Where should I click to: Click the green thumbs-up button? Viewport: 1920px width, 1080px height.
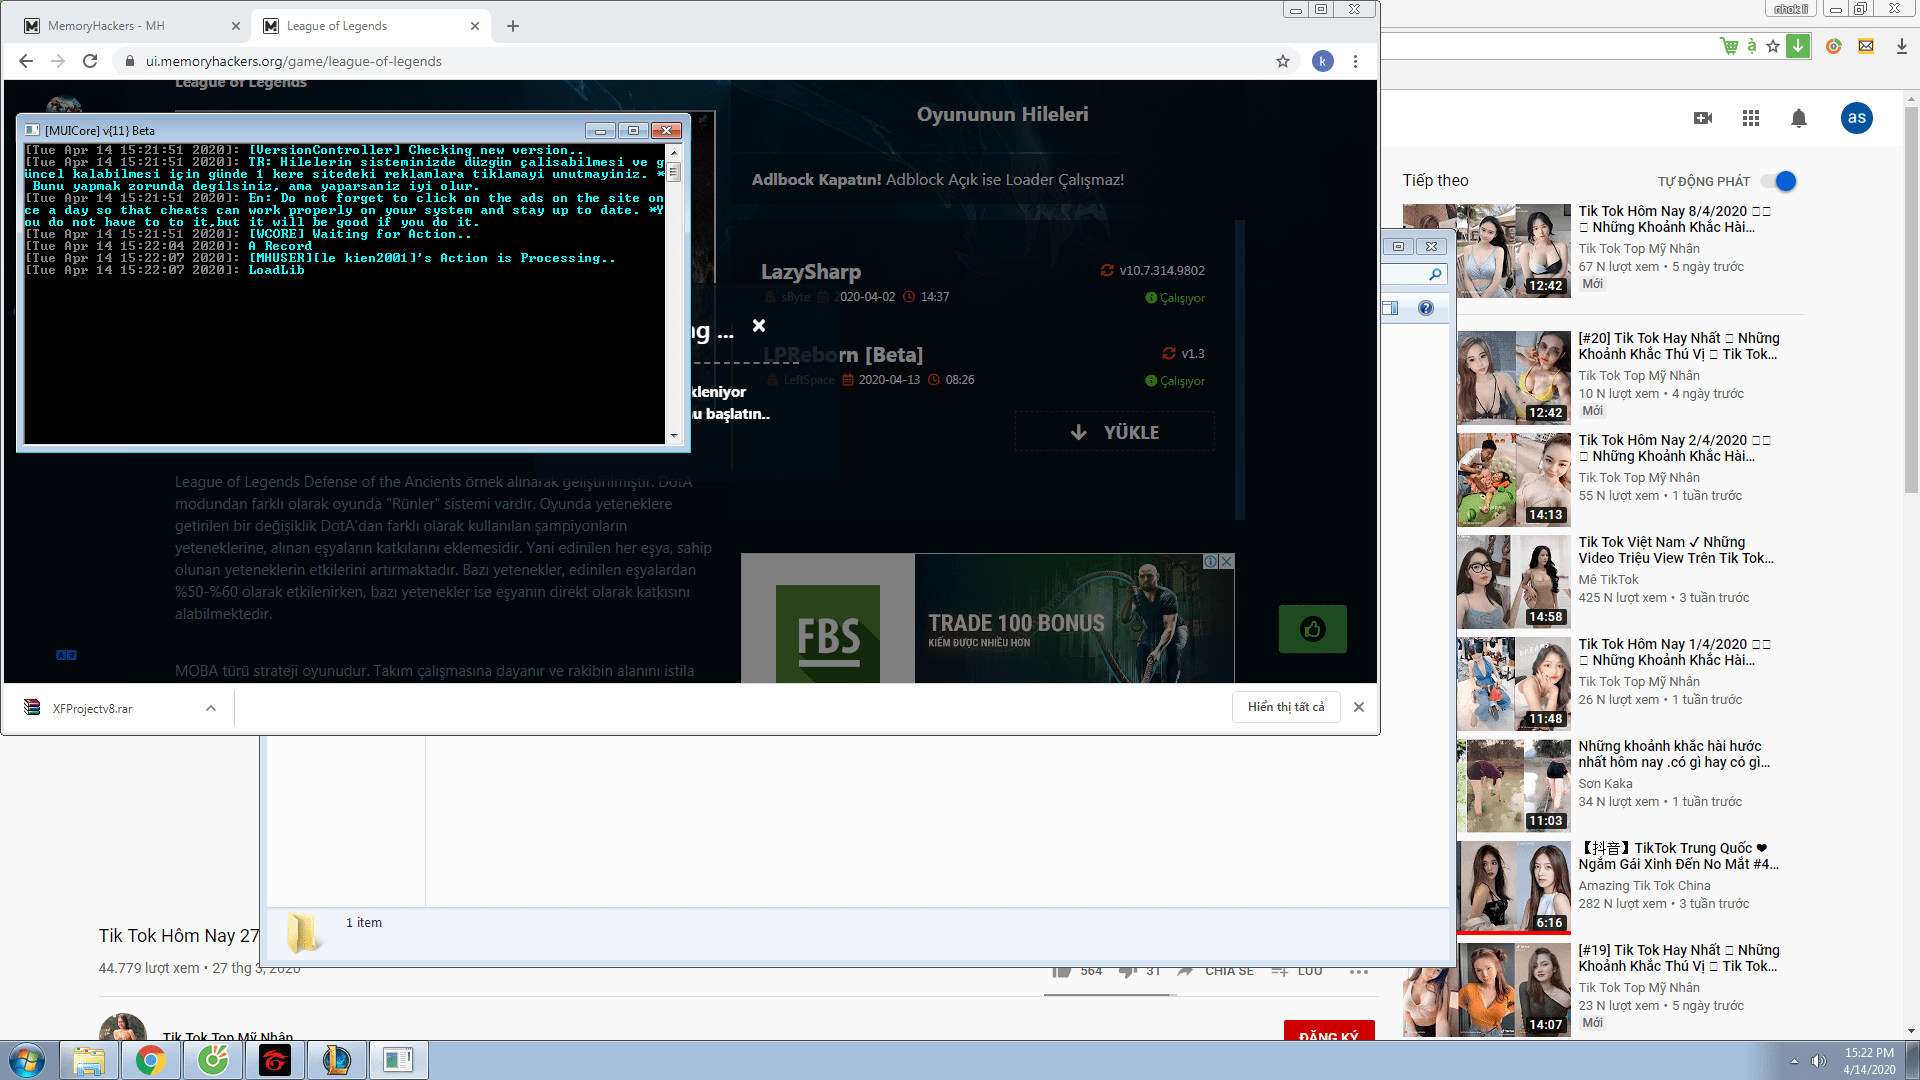(1312, 629)
